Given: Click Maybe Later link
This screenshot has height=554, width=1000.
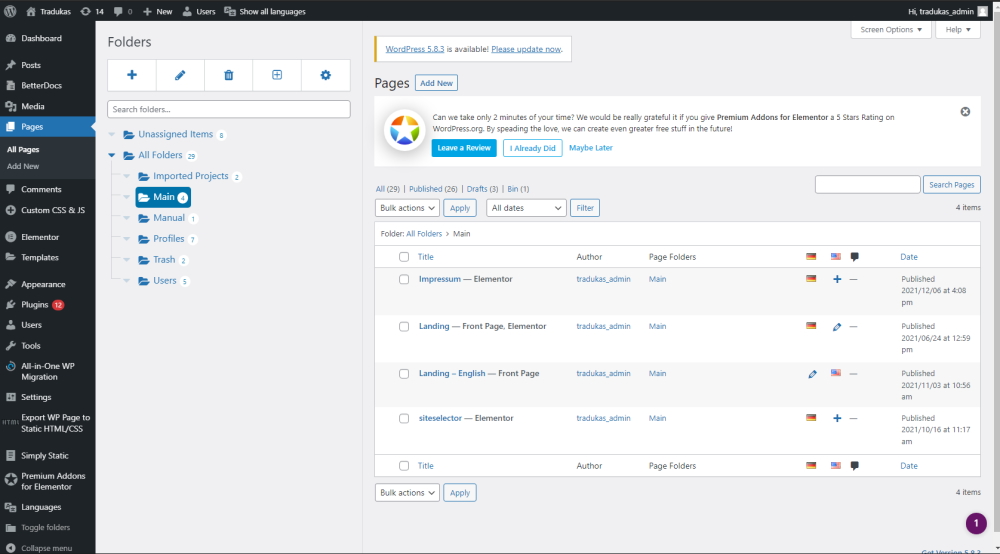Looking at the screenshot, I should 591,148.
